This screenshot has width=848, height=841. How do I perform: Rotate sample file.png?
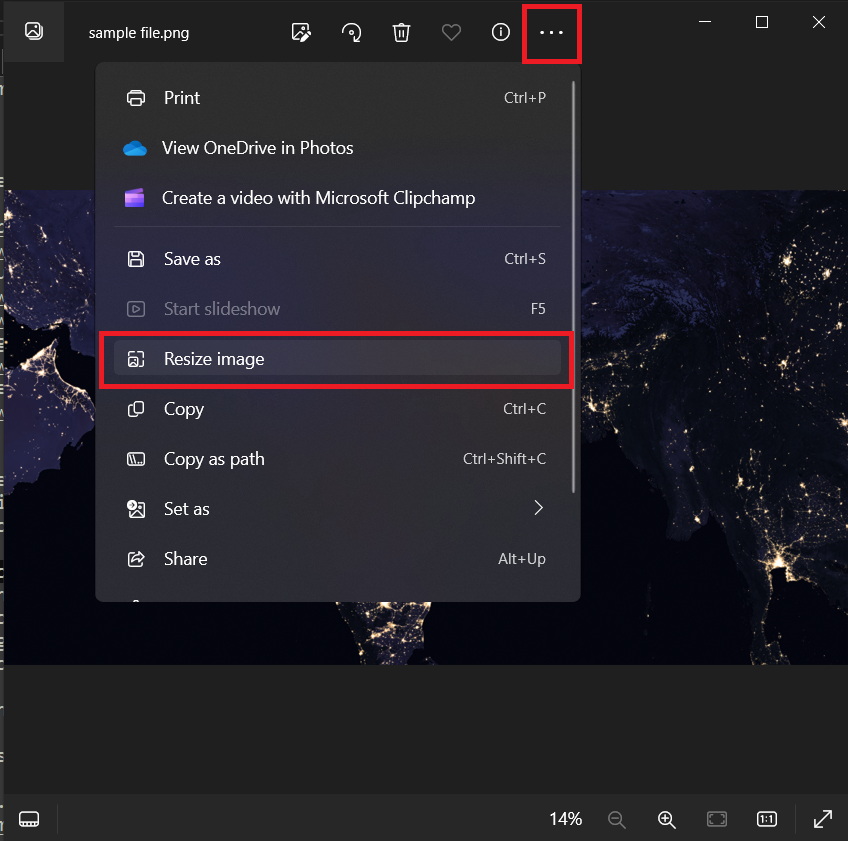coord(351,32)
